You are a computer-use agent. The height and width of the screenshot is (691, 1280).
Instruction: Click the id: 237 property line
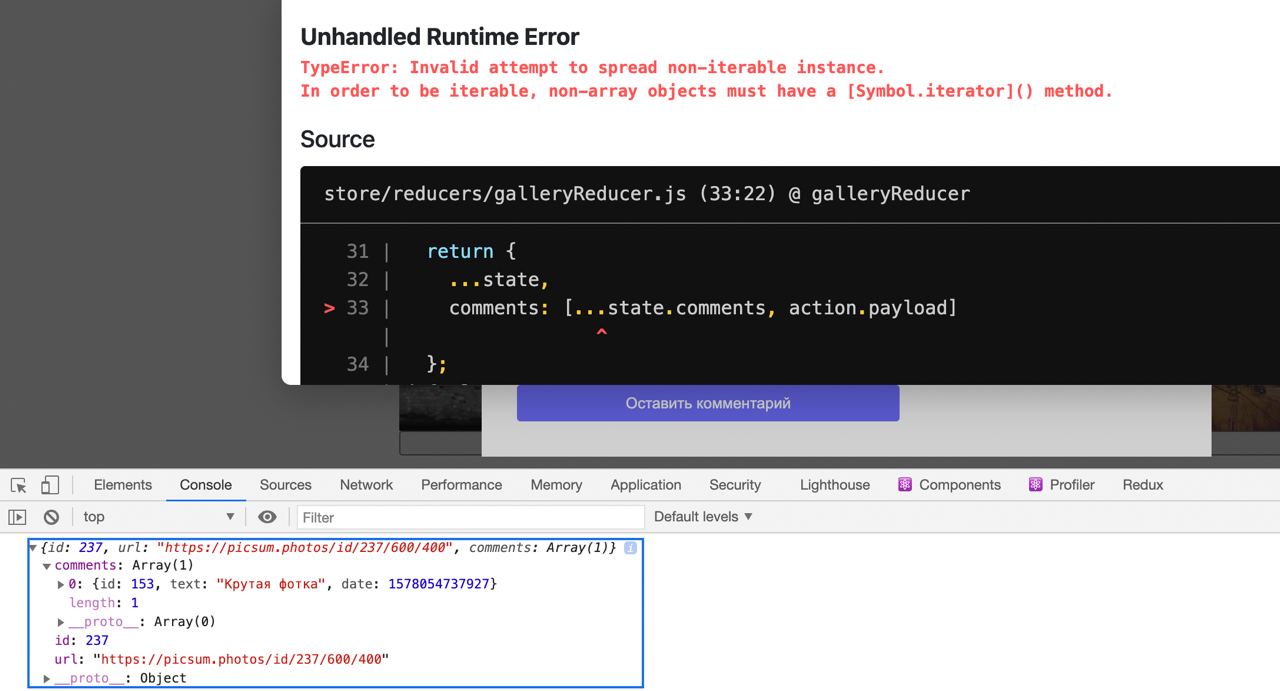point(81,641)
